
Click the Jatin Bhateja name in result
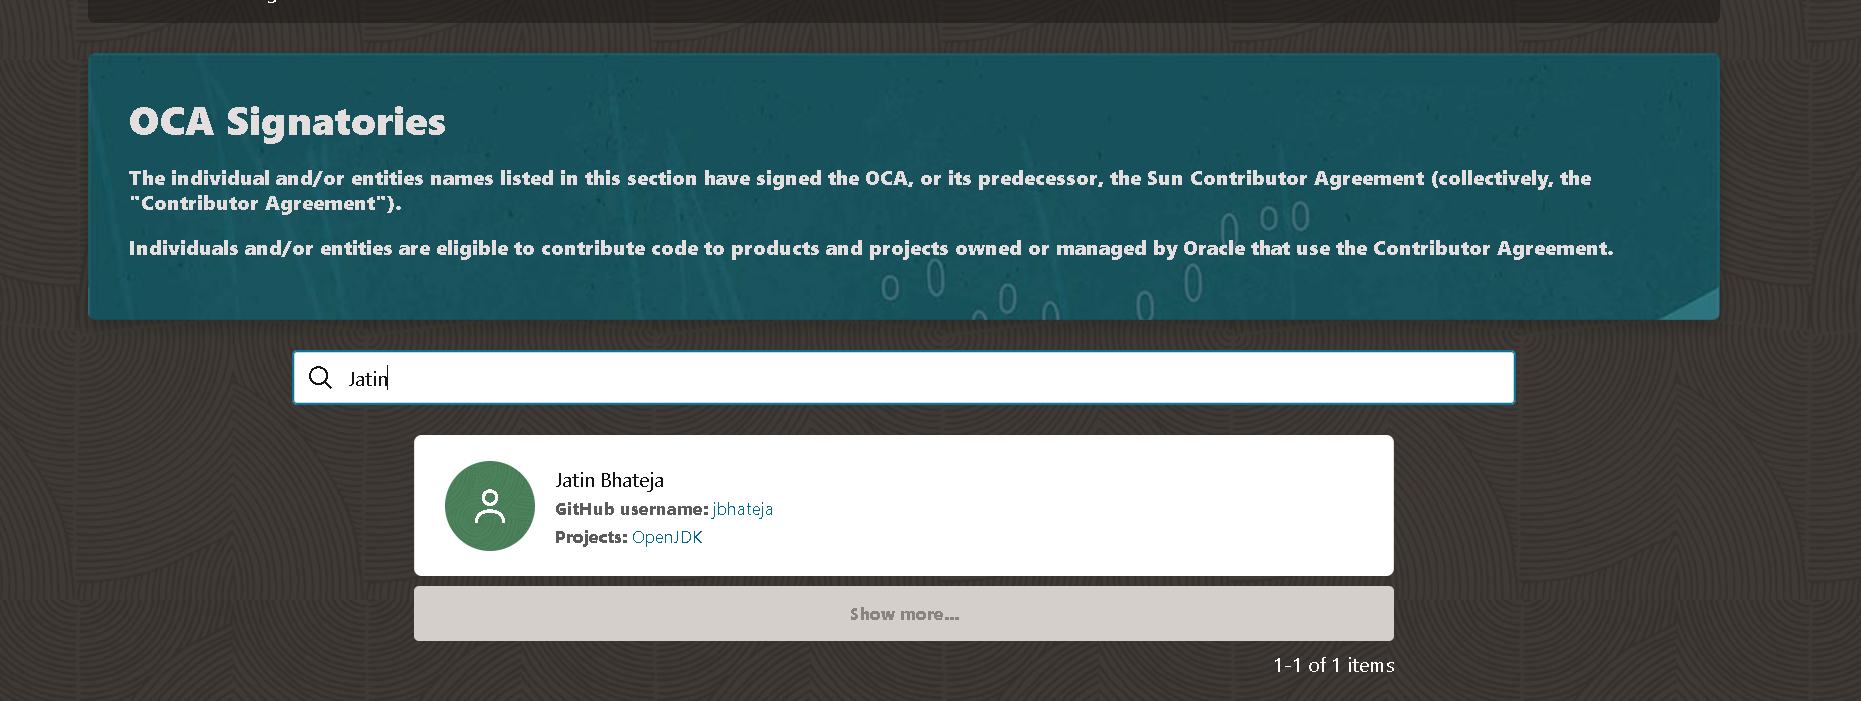609,480
